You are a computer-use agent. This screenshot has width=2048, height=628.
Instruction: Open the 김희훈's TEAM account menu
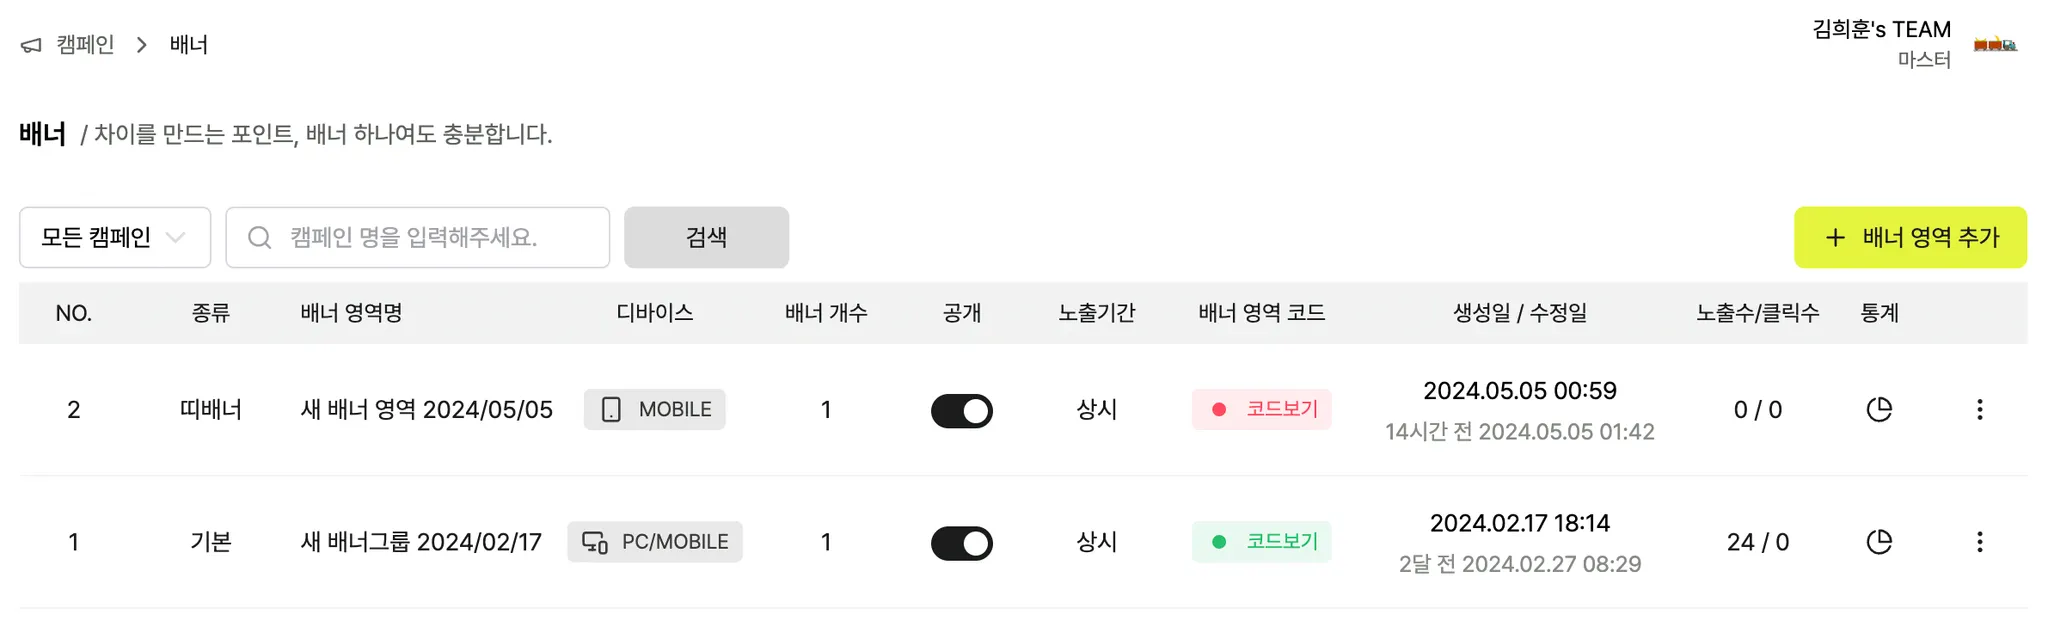1881,30
